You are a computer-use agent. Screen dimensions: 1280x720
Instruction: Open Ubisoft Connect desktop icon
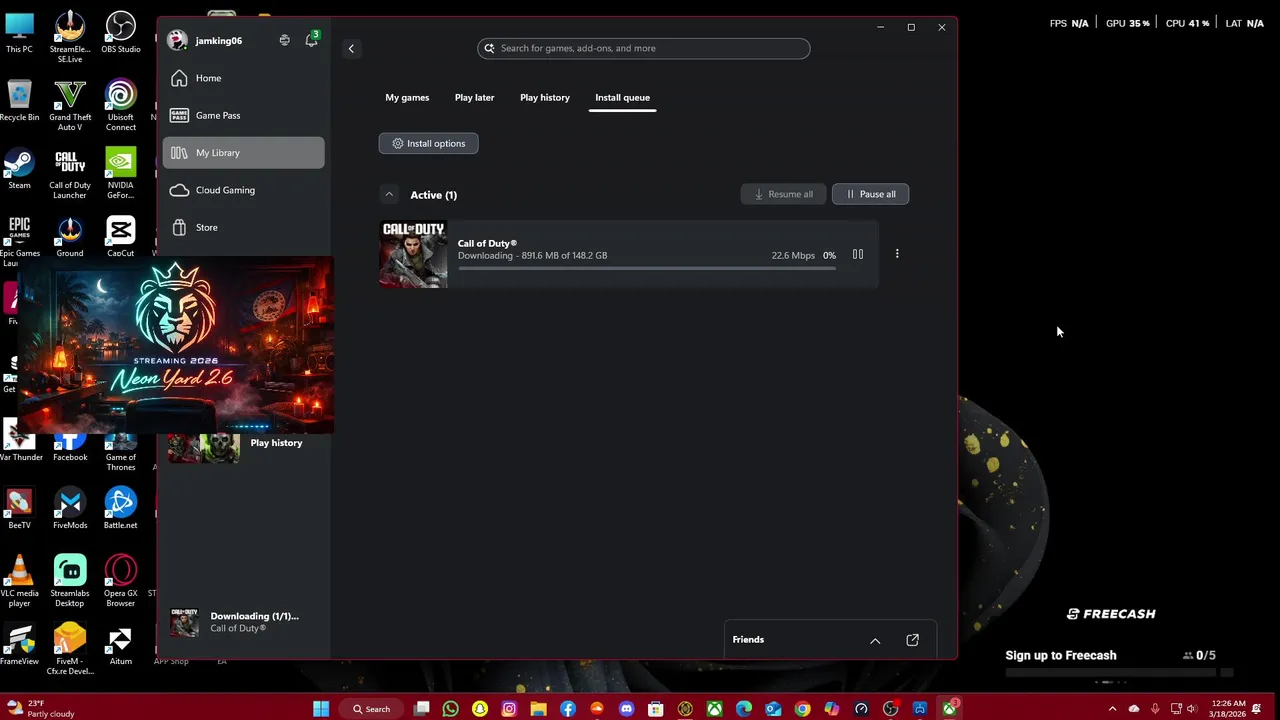tap(121, 106)
